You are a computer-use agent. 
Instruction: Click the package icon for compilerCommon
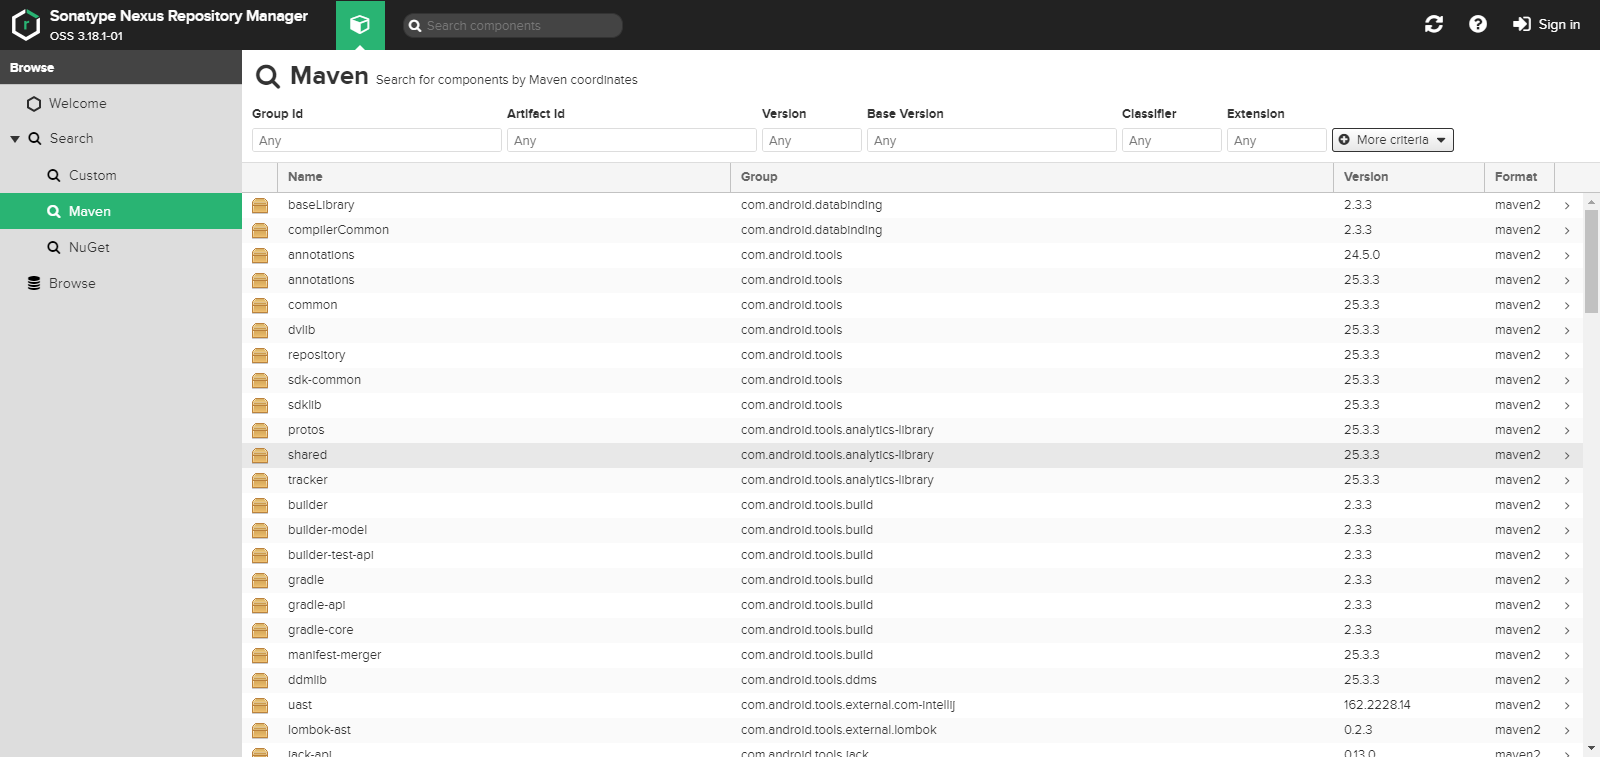click(260, 230)
